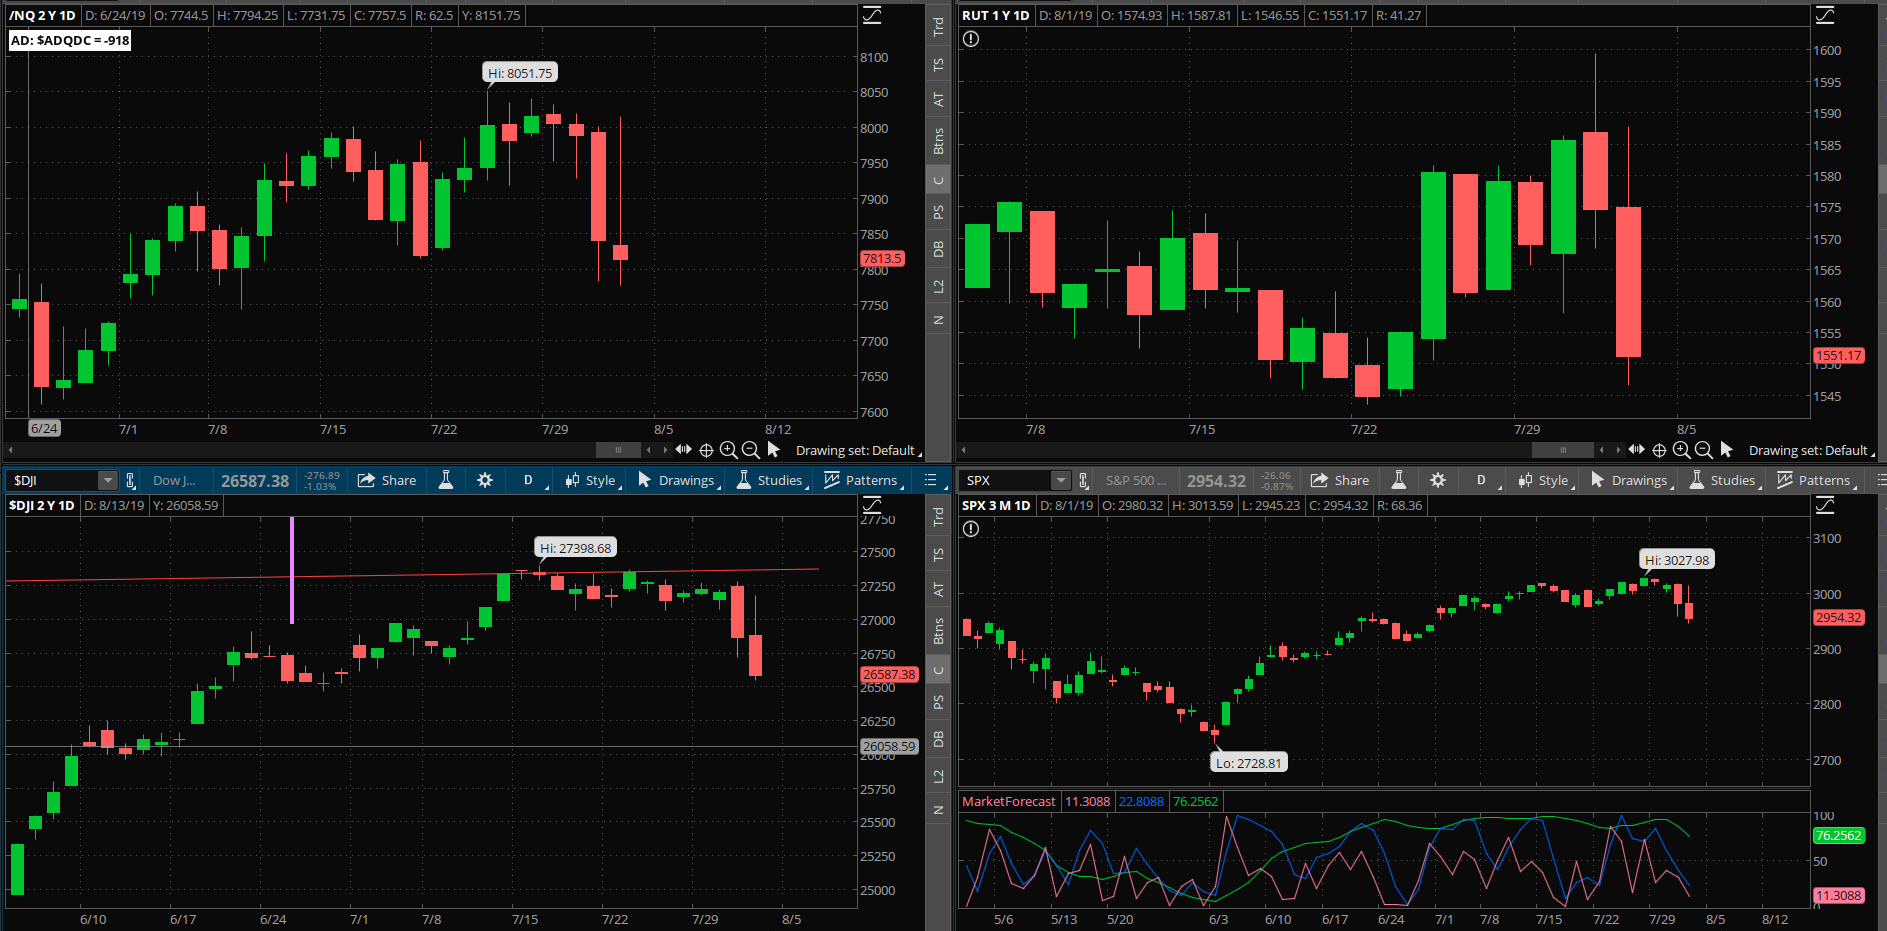Click the 'Hi: 8051.75' price bubble
Image resolution: width=1887 pixels, height=931 pixels.
coord(520,73)
